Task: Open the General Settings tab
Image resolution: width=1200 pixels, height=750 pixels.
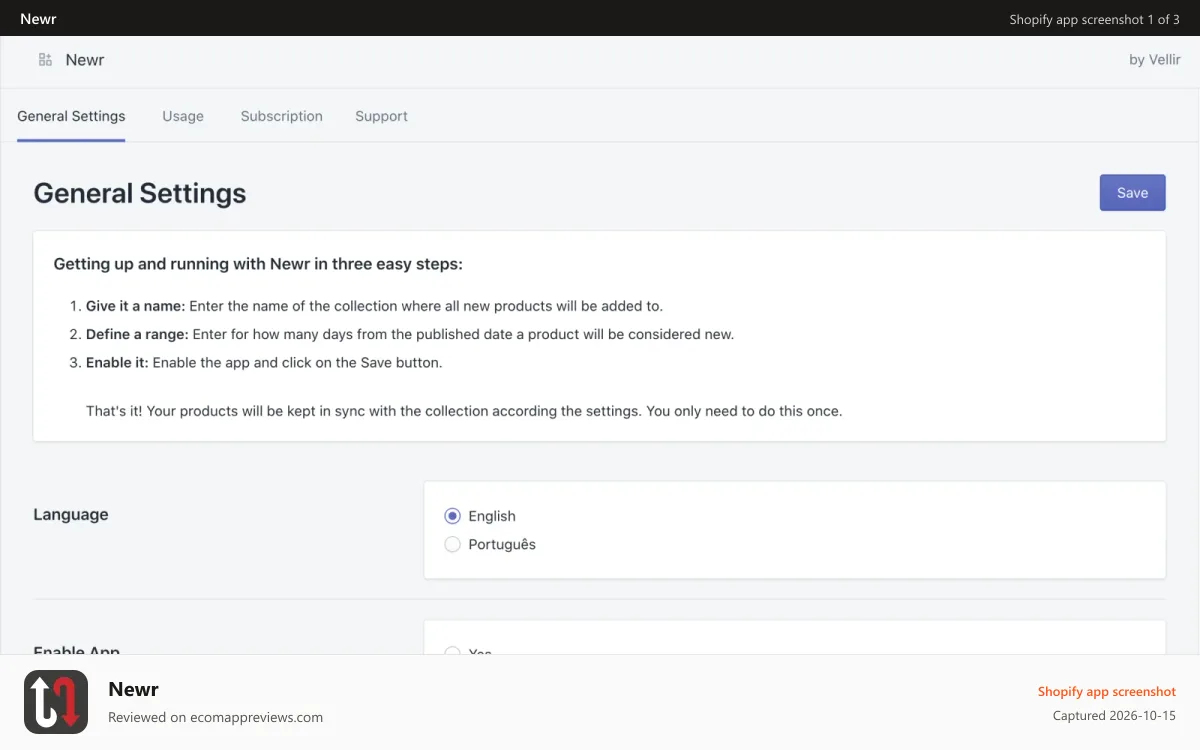Action: (x=71, y=116)
